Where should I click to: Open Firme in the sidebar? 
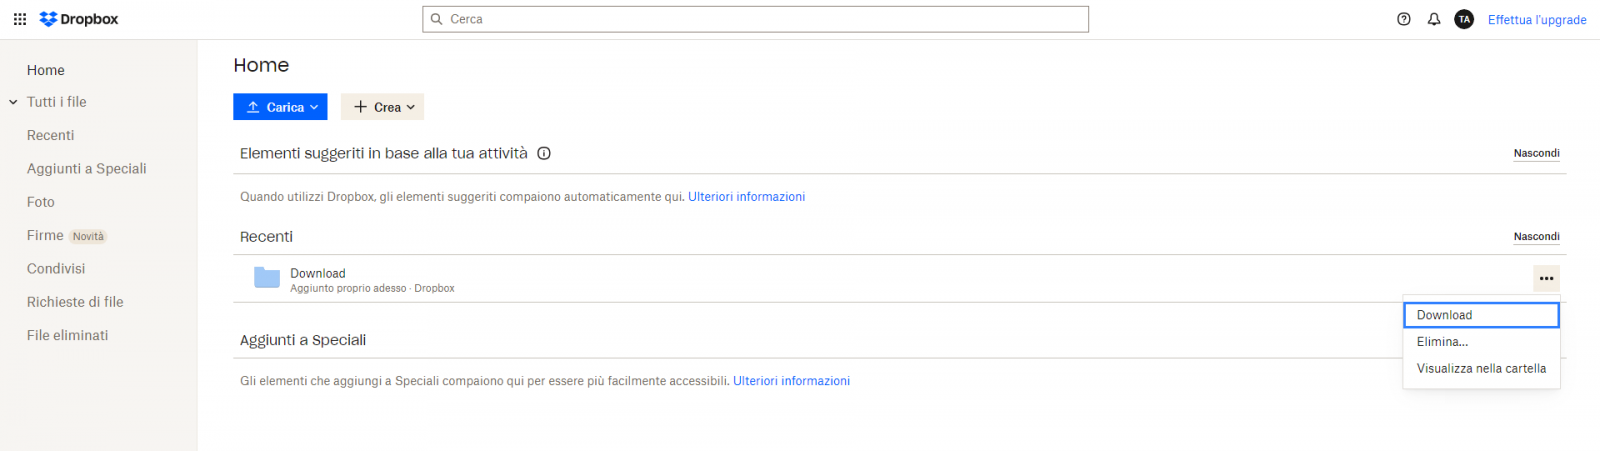(45, 235)
